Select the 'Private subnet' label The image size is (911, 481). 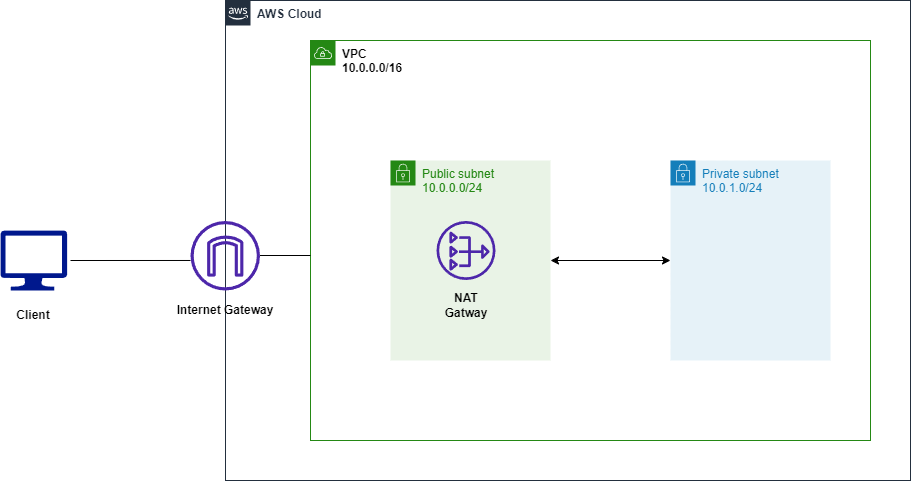[x=740, y=174]
